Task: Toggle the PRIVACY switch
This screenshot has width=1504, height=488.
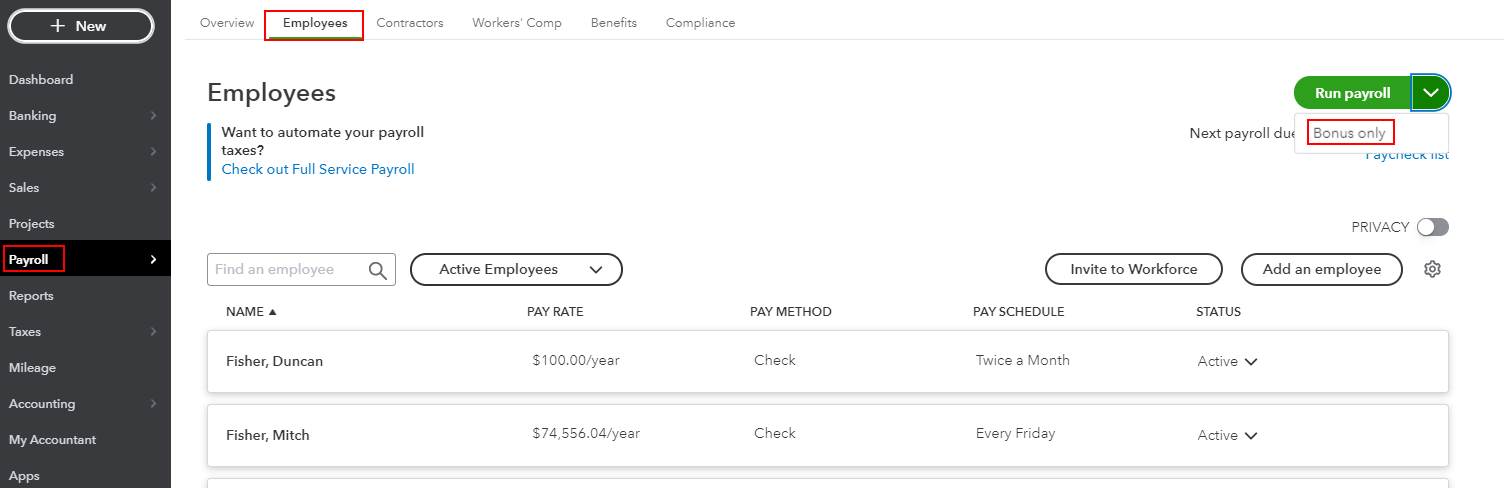Action: click(1432, 227)
